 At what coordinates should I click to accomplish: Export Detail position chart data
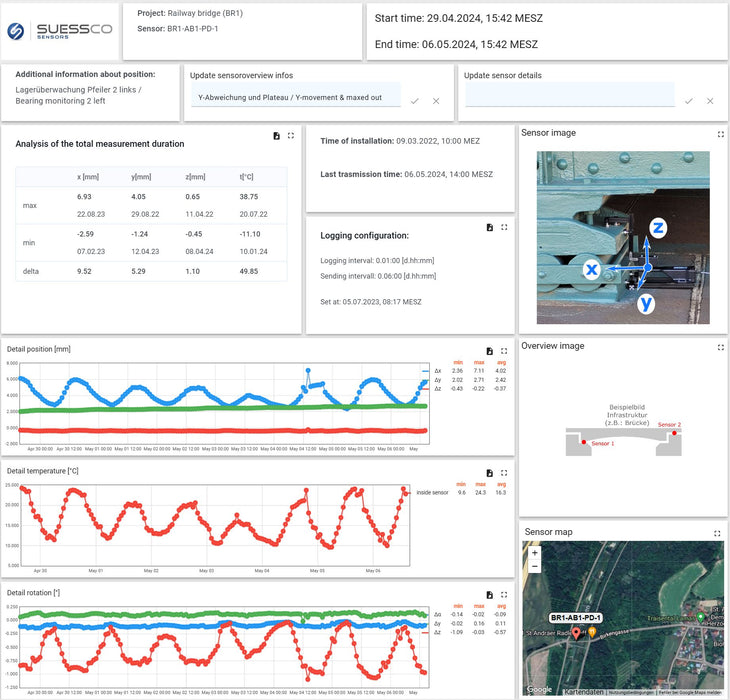489,351
